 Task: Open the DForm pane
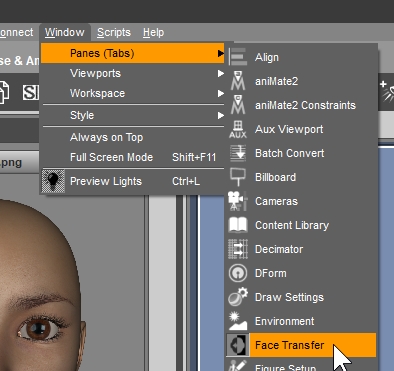(x=302, y=273)
